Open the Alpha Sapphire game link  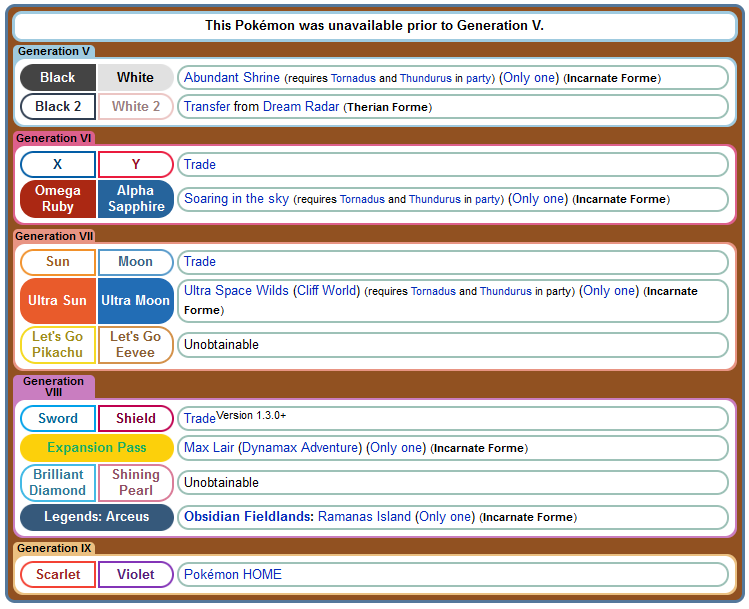coord(135,199)
